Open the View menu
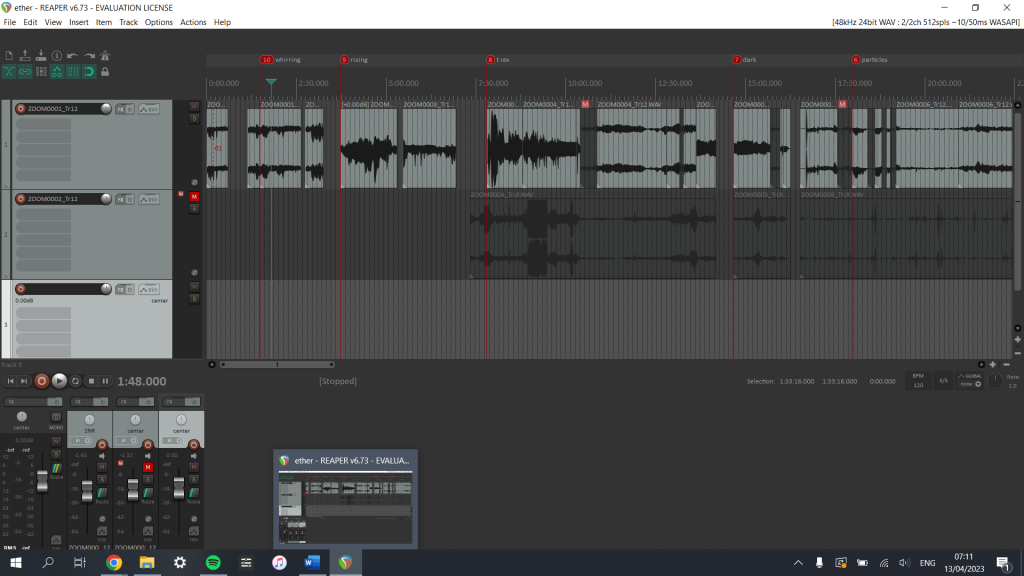Image resolution: width=1024 pixels, height=576 pixels. pyautogui.click(x=53, y=22)
